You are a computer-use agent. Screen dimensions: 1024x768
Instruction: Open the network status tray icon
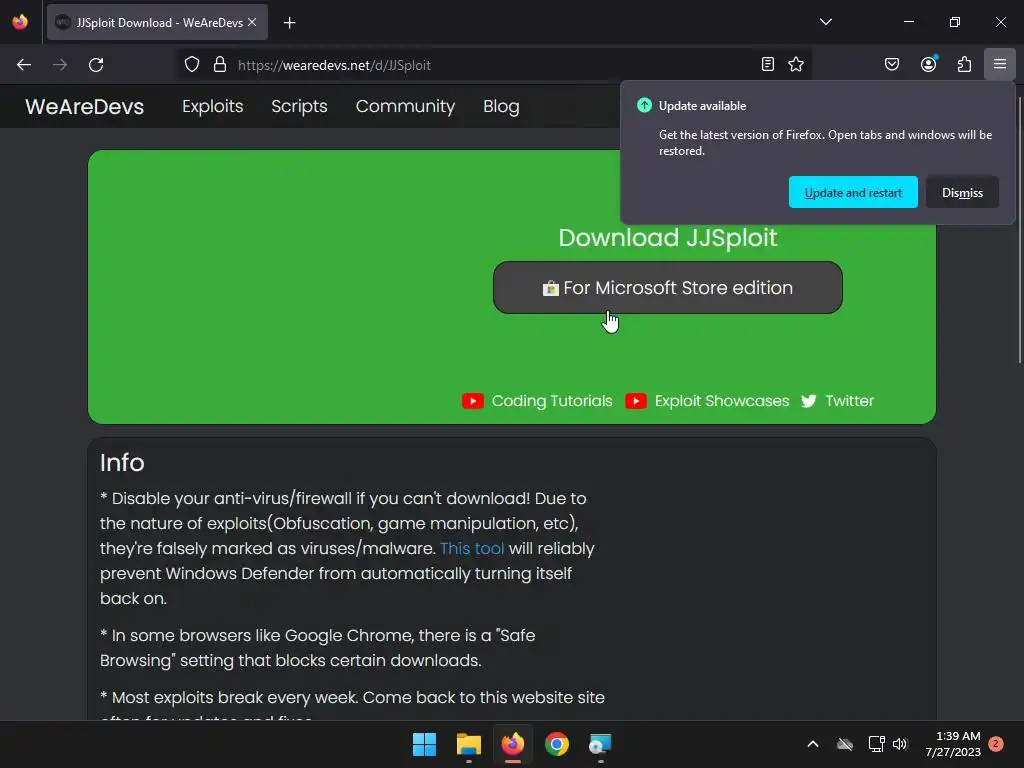point(876,744)
